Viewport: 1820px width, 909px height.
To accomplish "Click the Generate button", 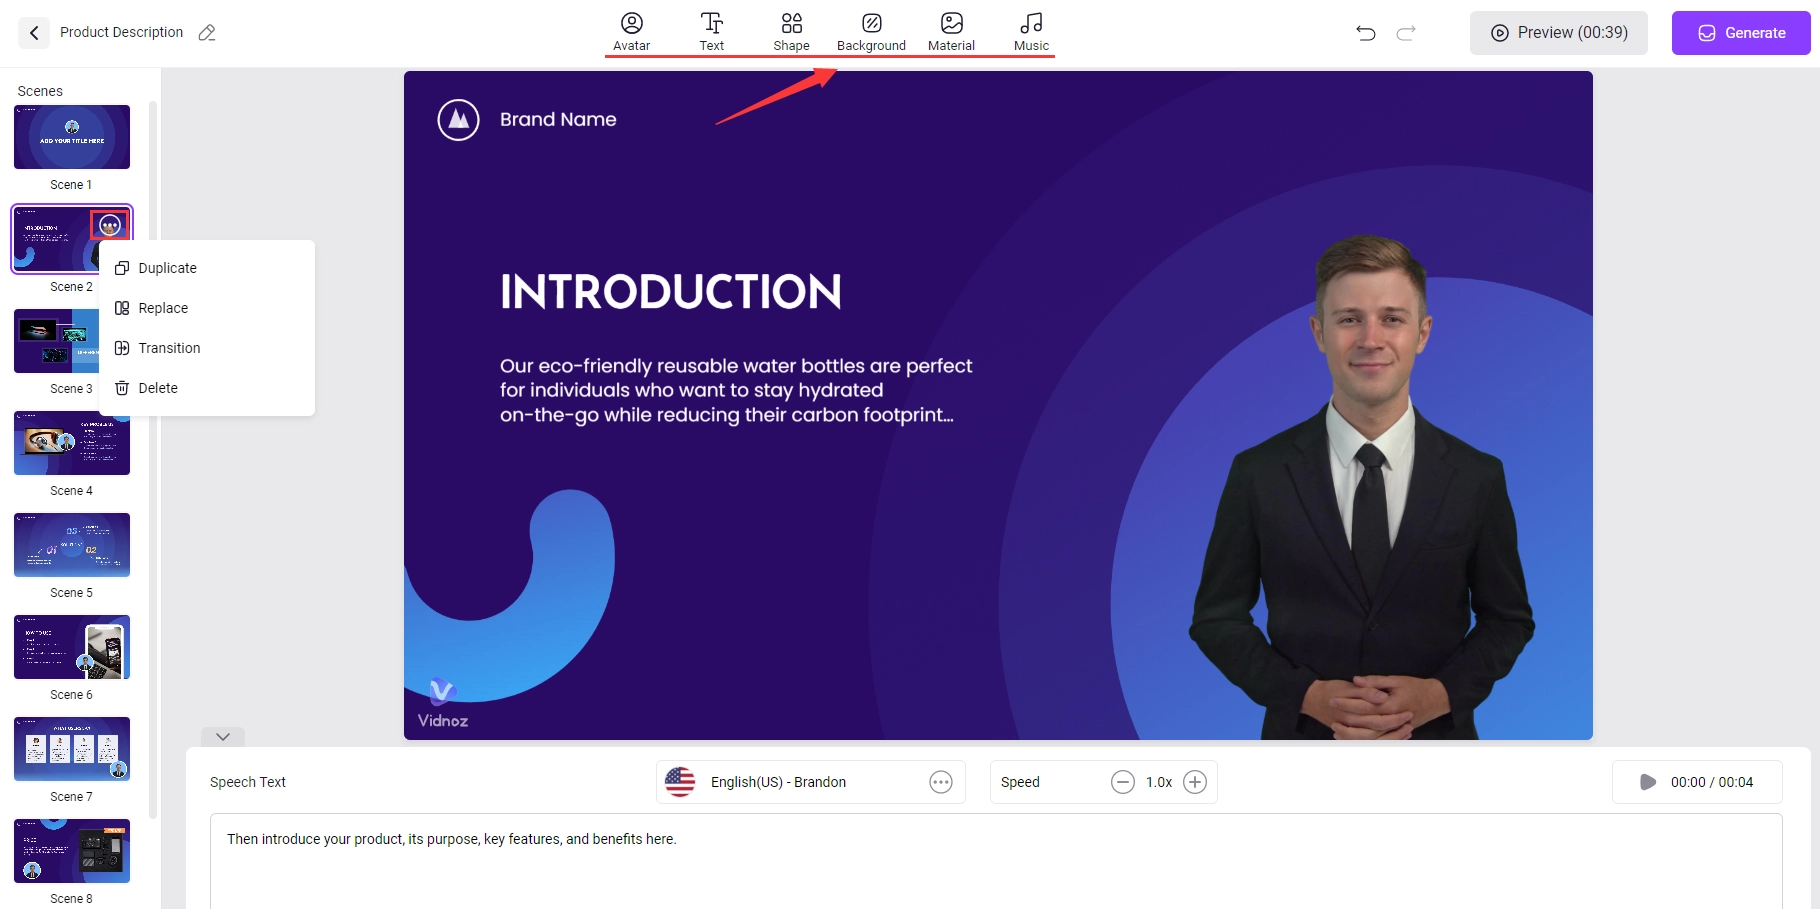I will pos(1740,33).
